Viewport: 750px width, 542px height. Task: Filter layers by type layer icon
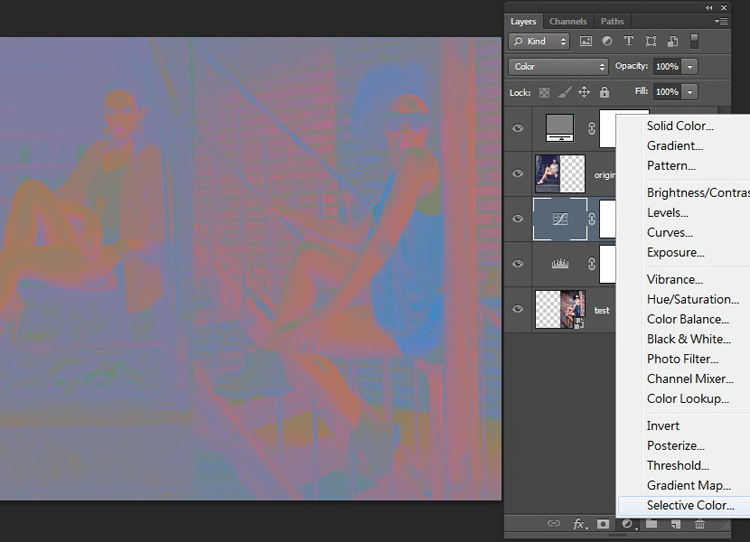pyautogui.click(x=629, y=41)
